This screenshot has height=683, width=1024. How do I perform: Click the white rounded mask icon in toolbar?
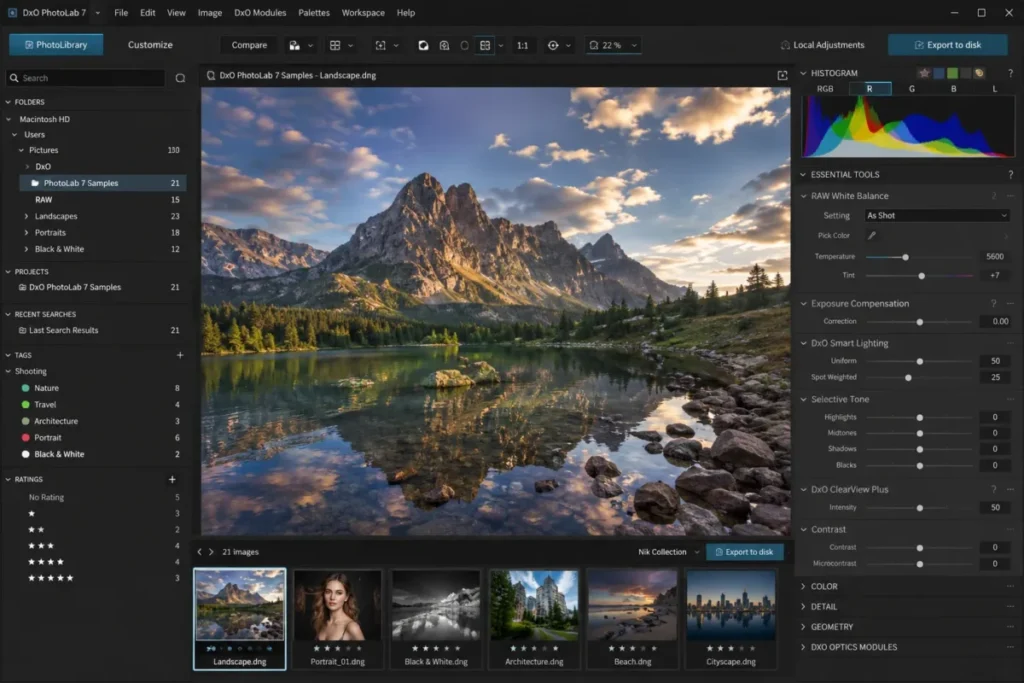423,45
